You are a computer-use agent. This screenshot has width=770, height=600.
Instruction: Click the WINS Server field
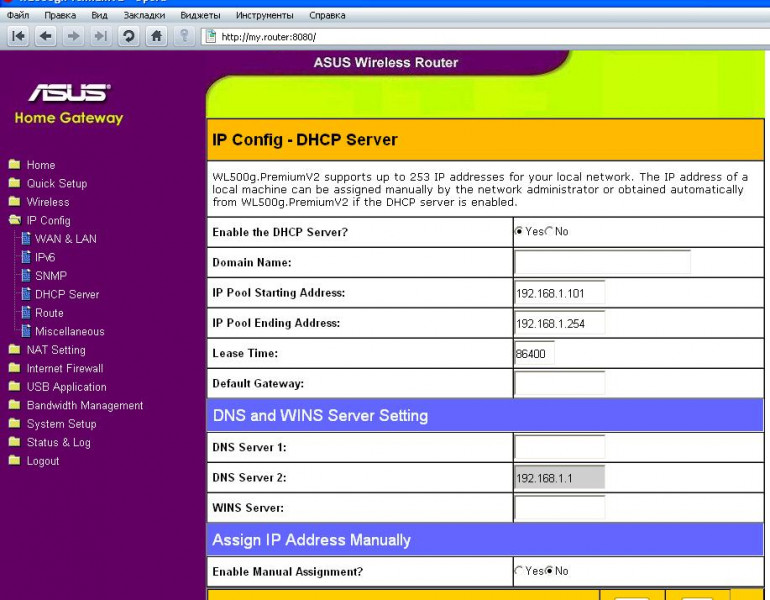pos(560,508)
